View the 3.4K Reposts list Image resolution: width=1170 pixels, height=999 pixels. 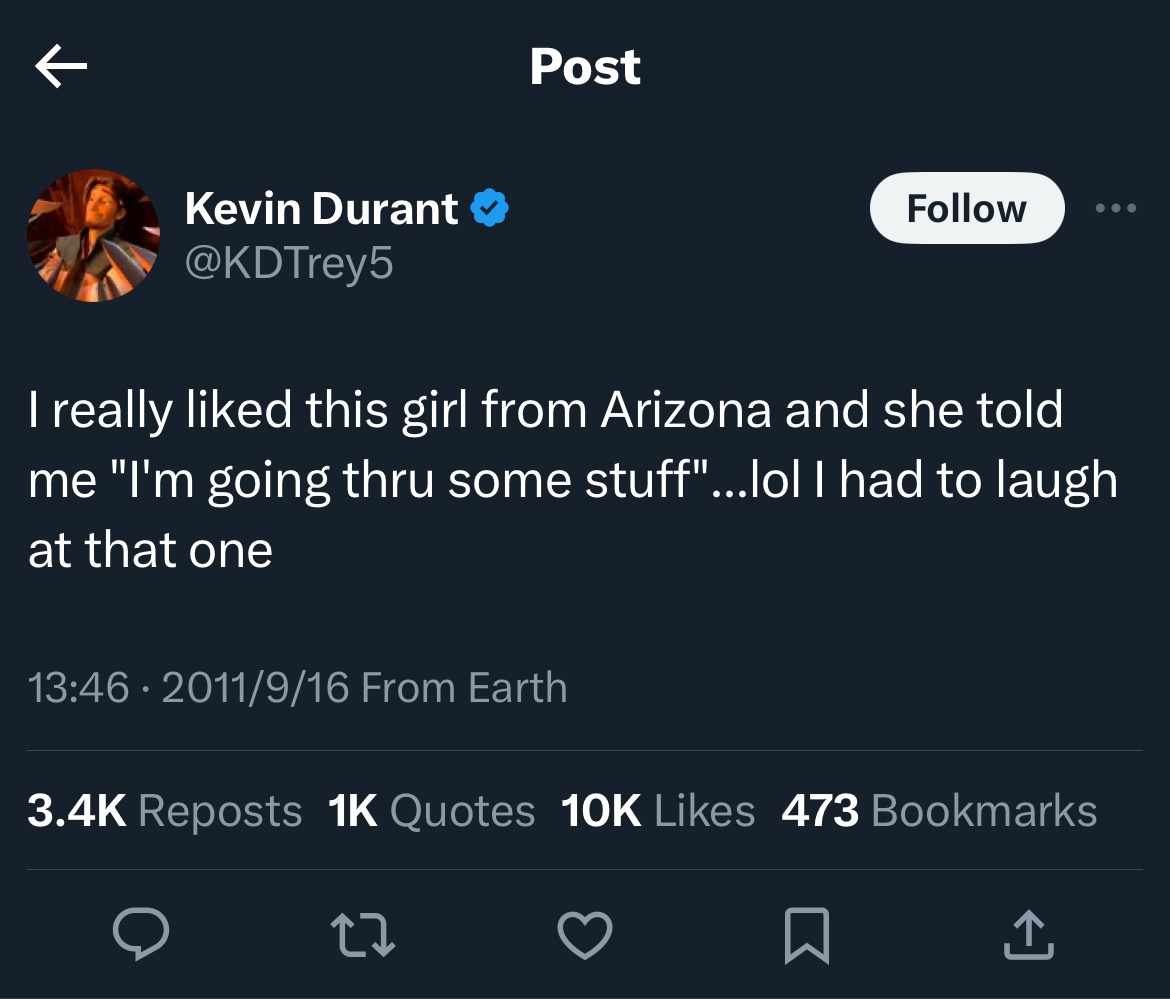(165, 810)
